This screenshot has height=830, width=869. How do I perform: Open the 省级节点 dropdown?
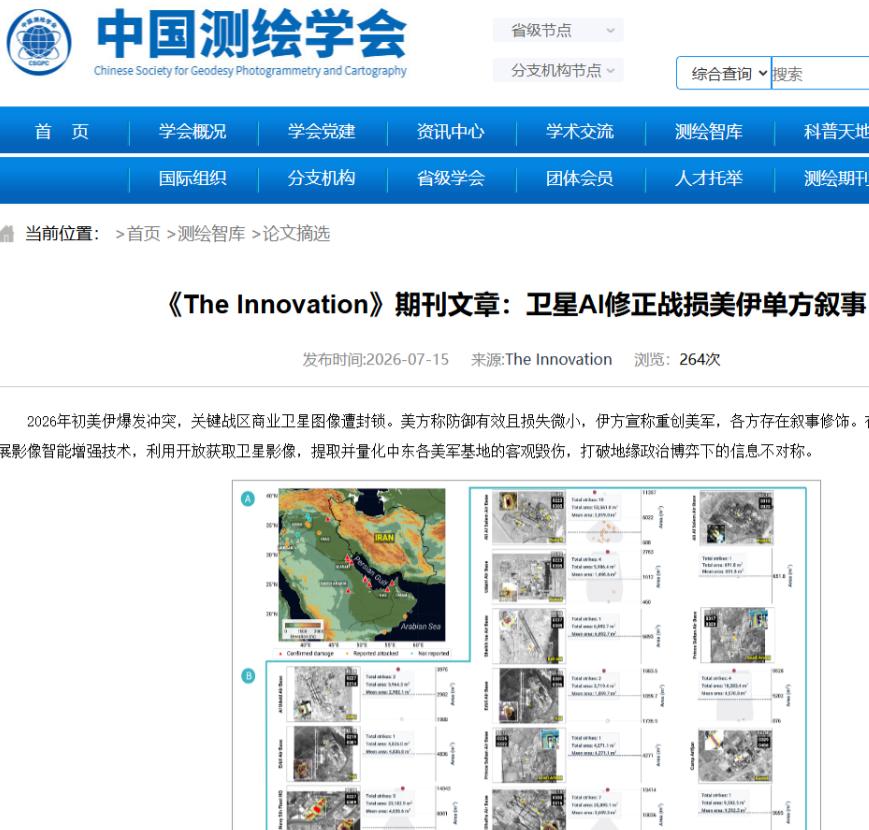(x=558, y=30)
